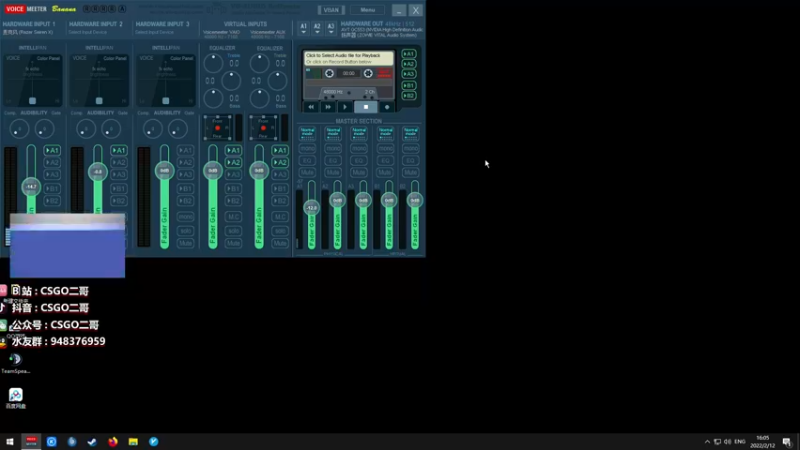The image size is (800, 450).
Task: Open Steam from the taskbar
Action: (x=92, y=442)
